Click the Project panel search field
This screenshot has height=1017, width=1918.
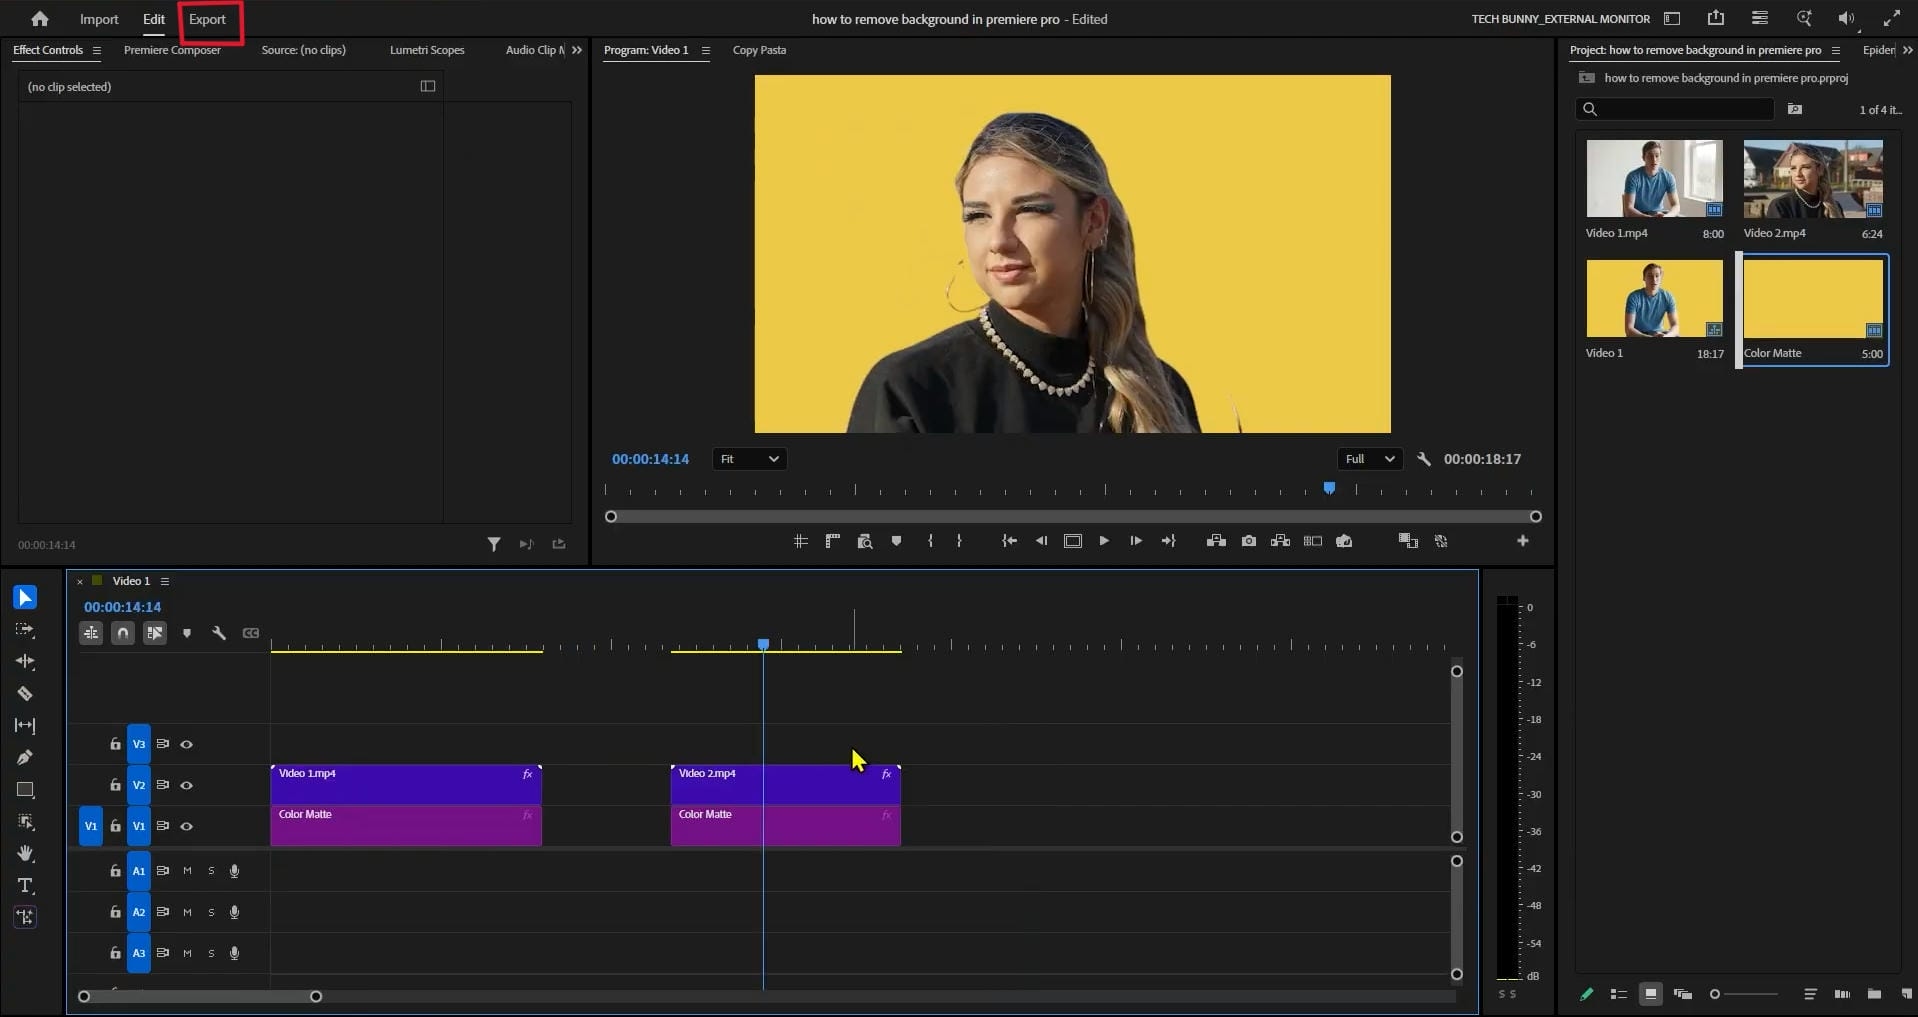click(x=1675, y=109)
